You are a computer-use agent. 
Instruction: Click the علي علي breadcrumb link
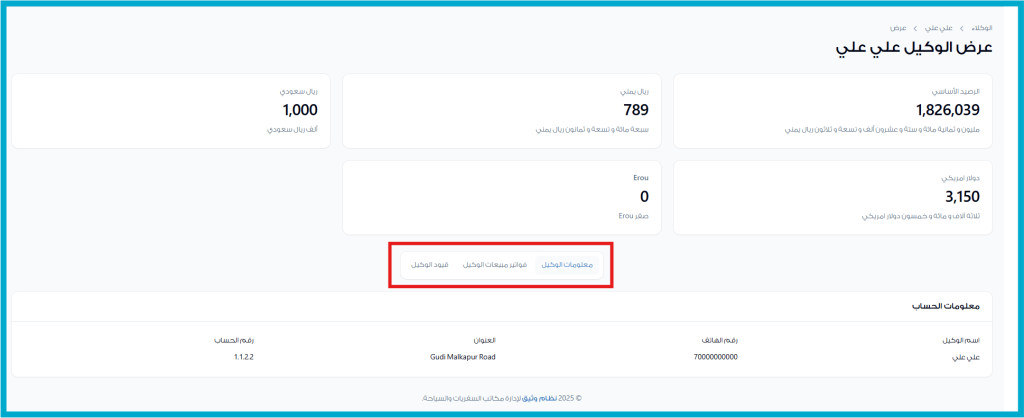coord(938,28)
